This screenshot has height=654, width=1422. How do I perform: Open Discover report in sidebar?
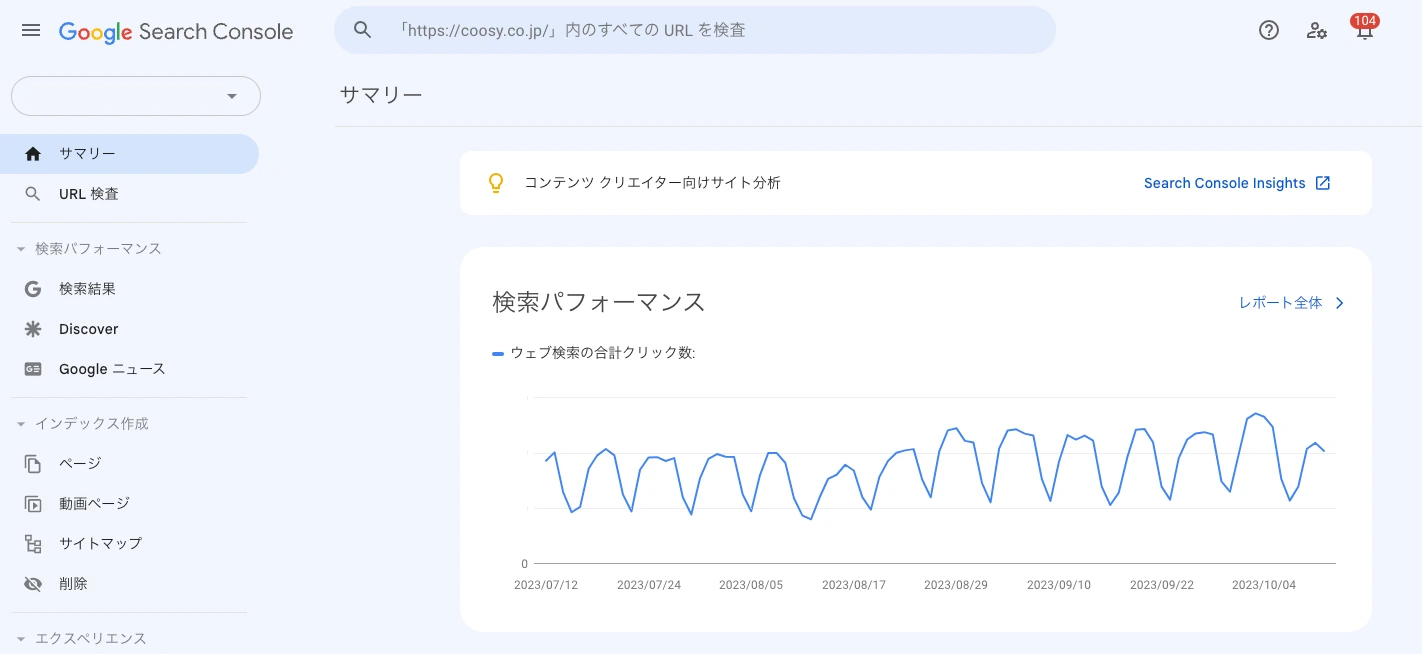[x=129, y=329]
